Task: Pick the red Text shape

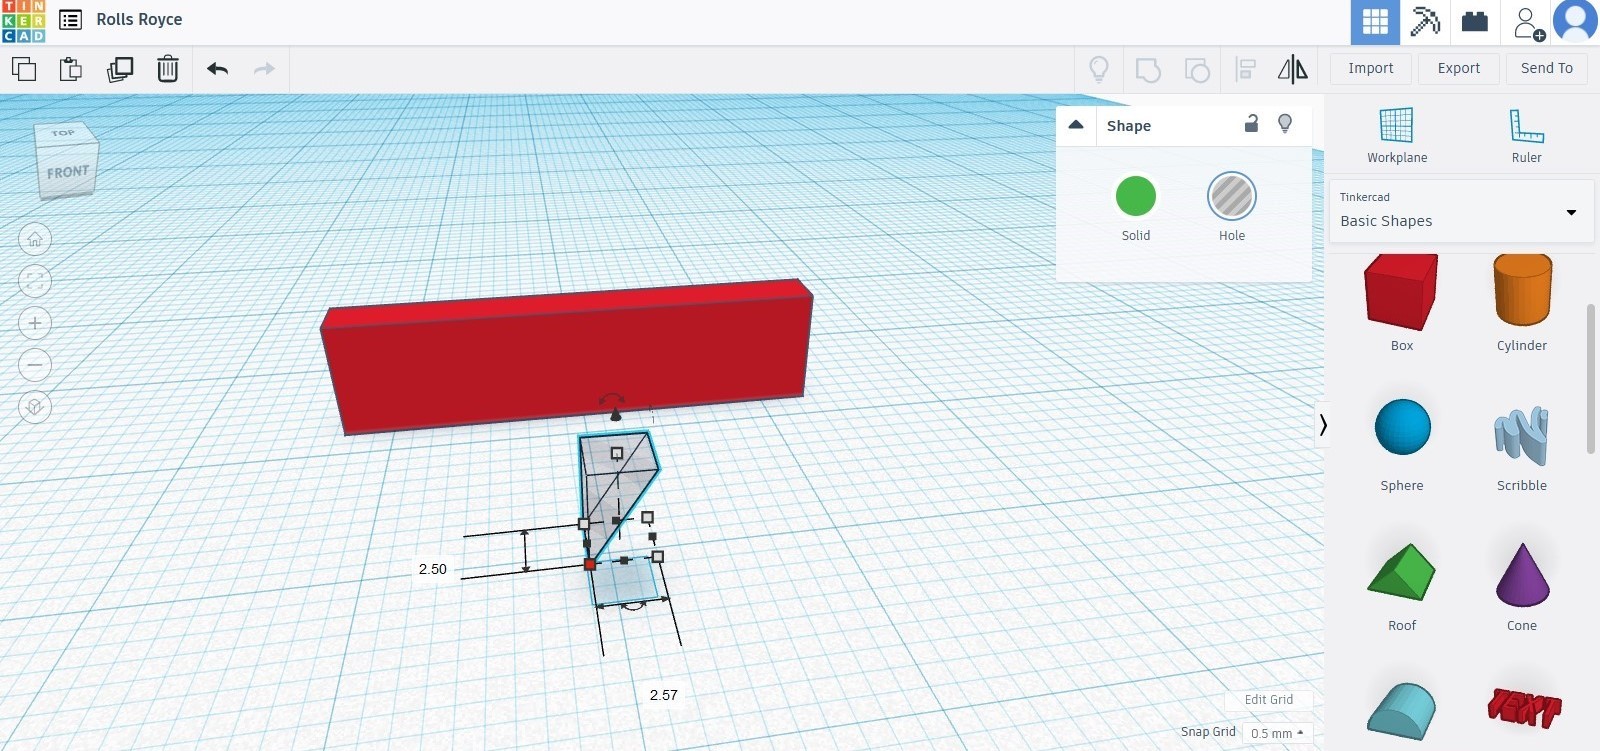Action: point(1523,706)
